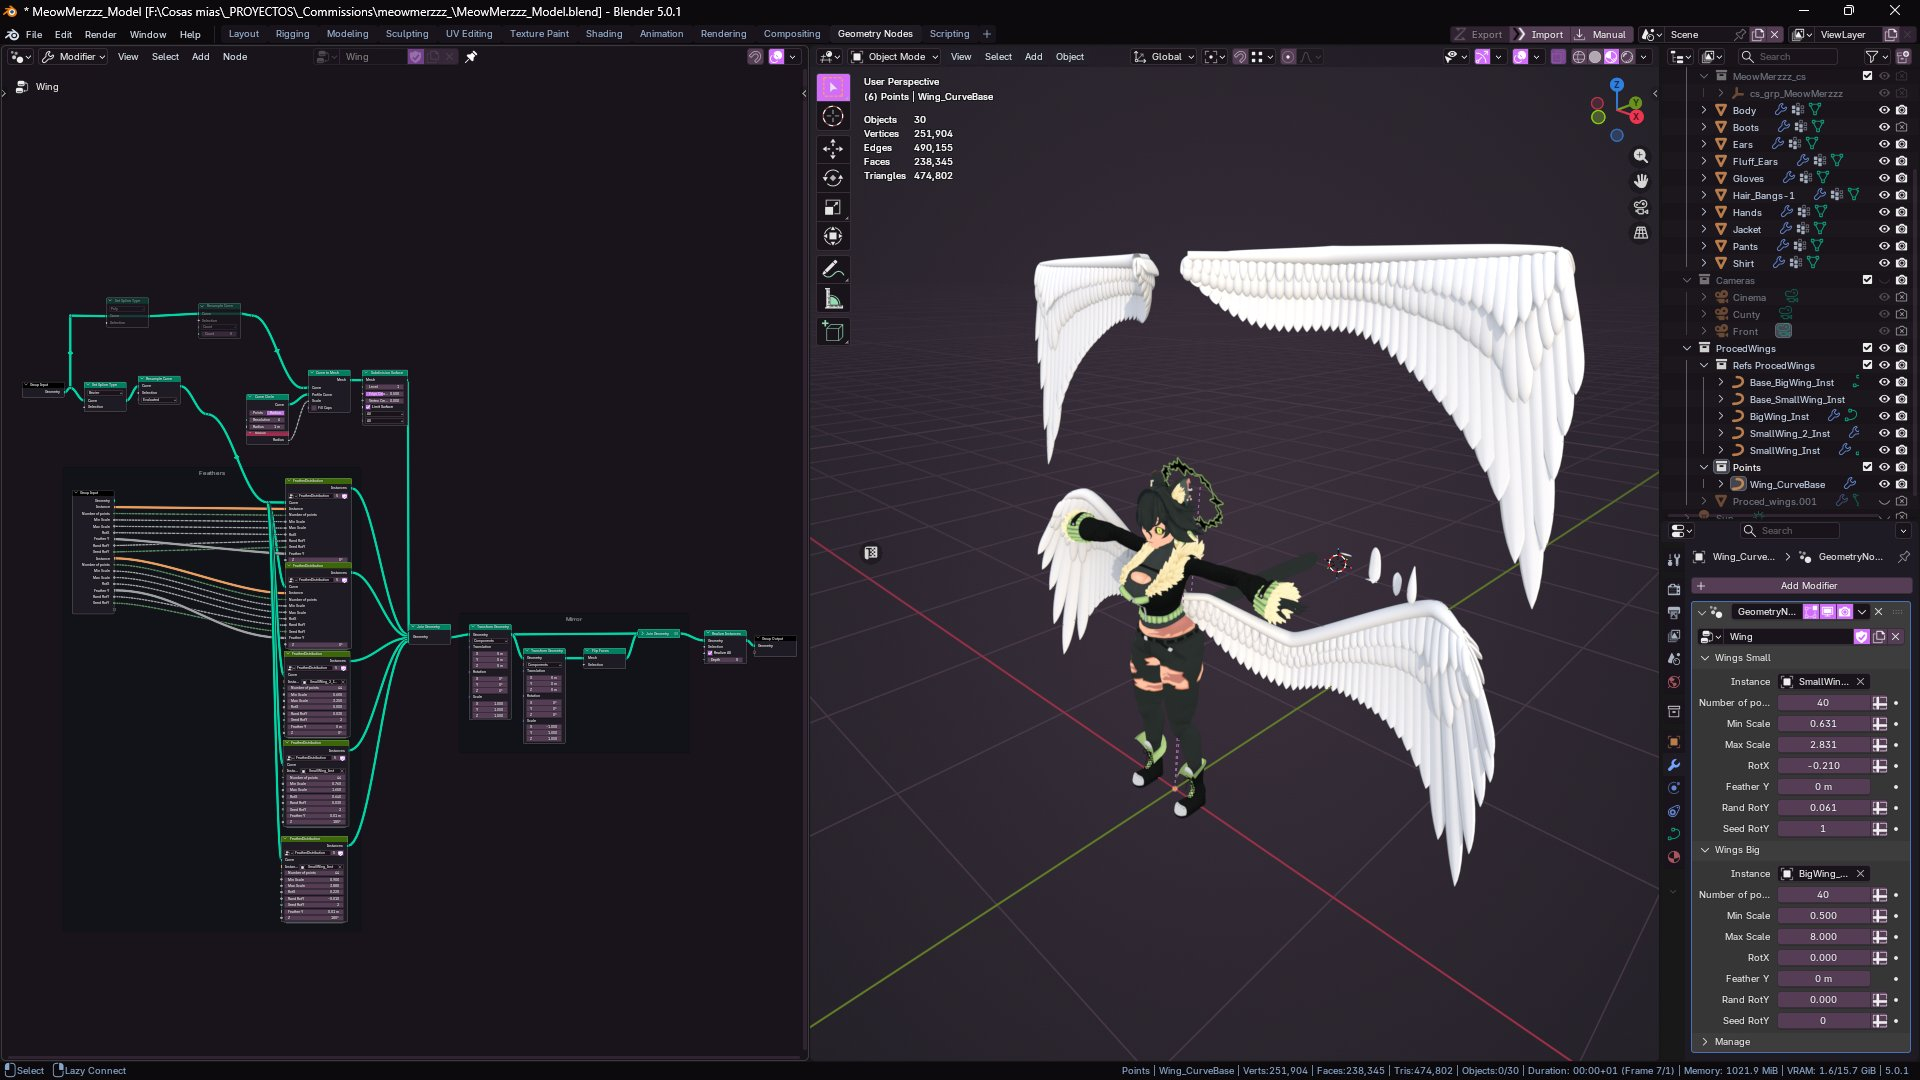The height and width of the screenshot is (1080, 1920).
Task: Open the Modifiers wrench properties tab
Action: click(x=1674, y=765)
